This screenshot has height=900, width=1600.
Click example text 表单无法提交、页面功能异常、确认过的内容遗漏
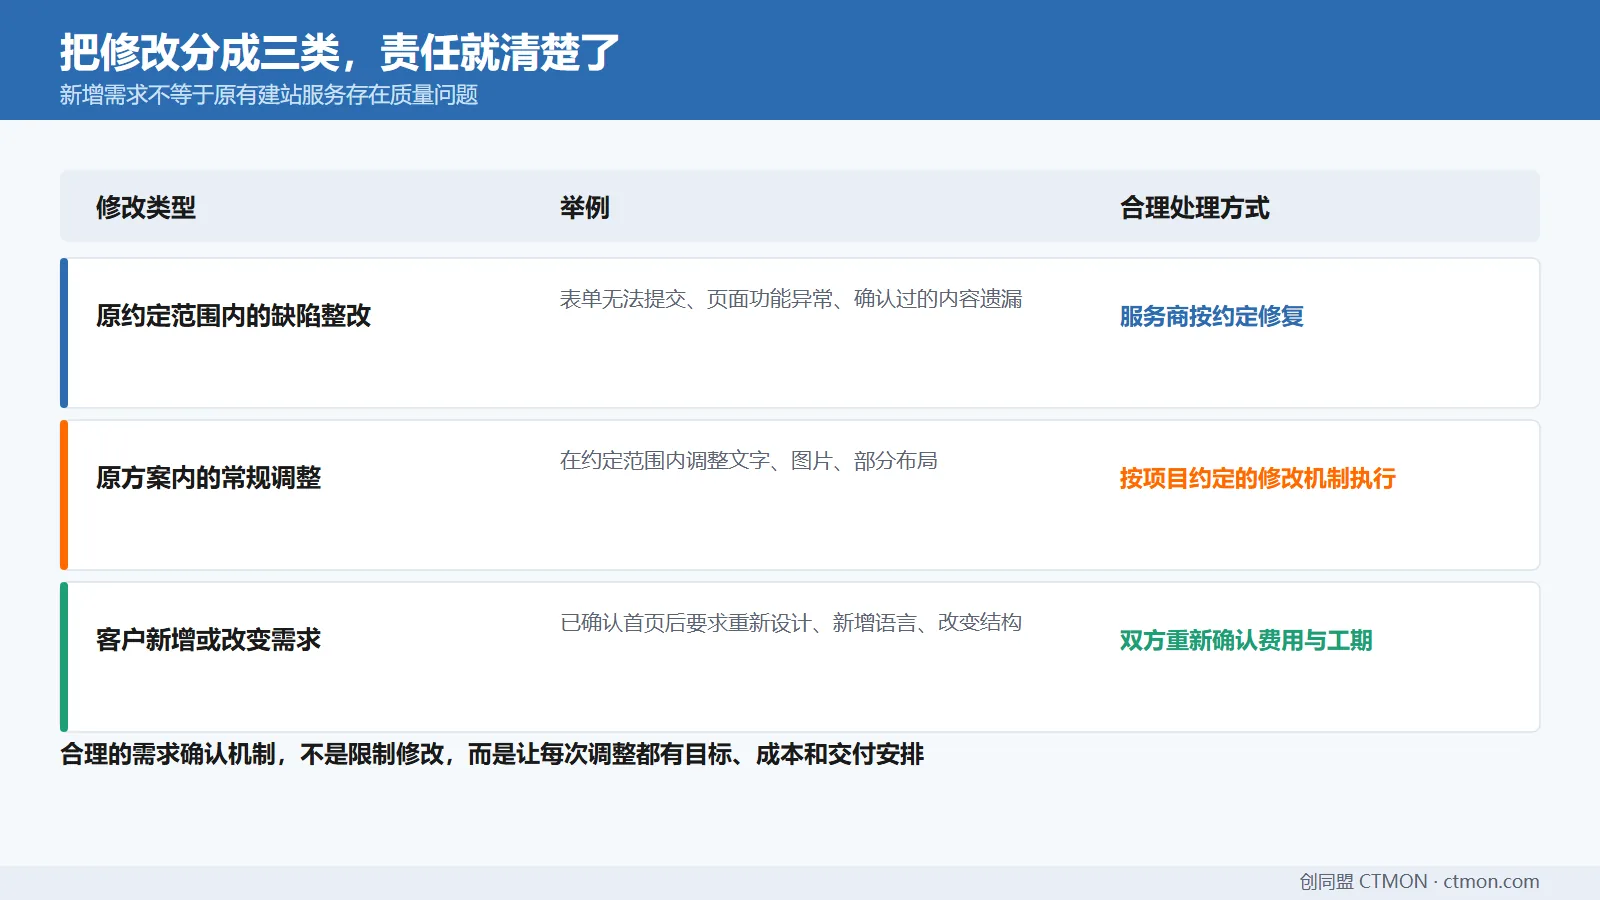(791, 299)
